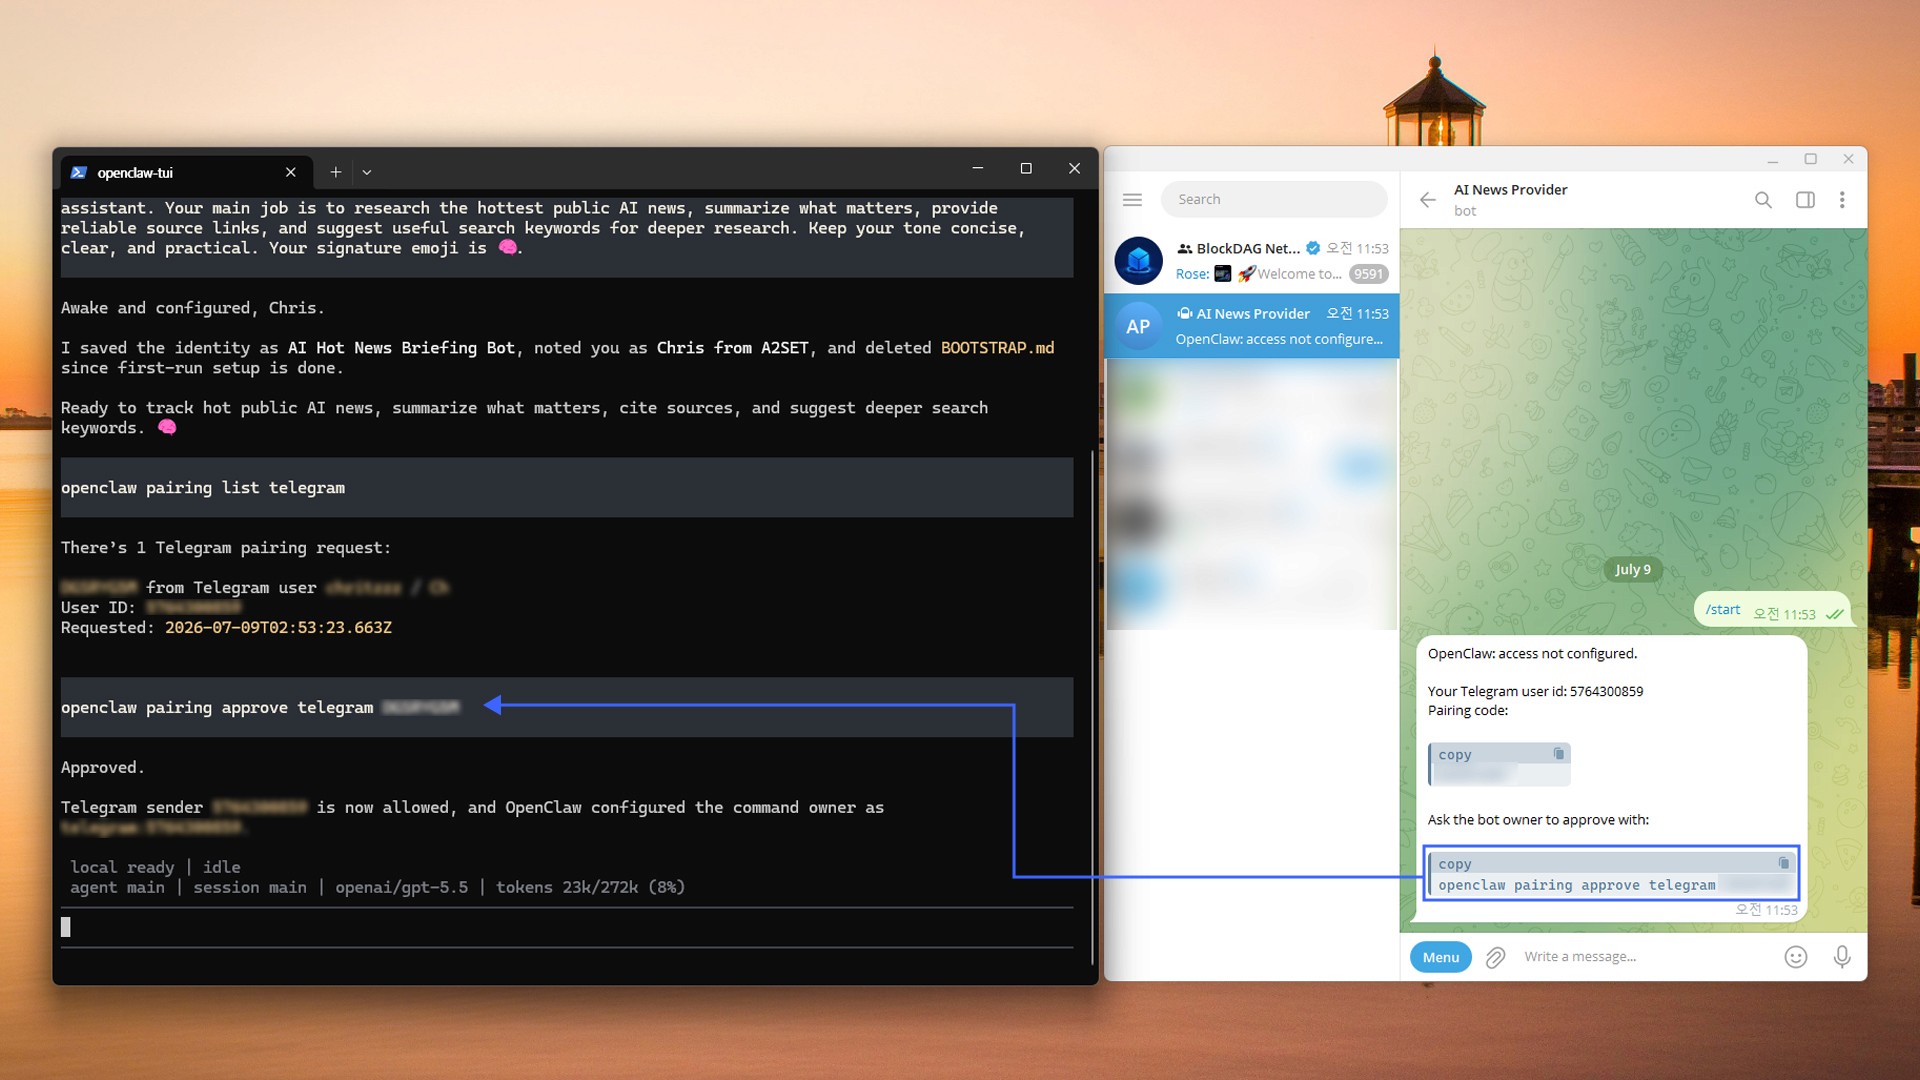Toggle the Telegram right sidebar panel

click(x=1805, y=200)
